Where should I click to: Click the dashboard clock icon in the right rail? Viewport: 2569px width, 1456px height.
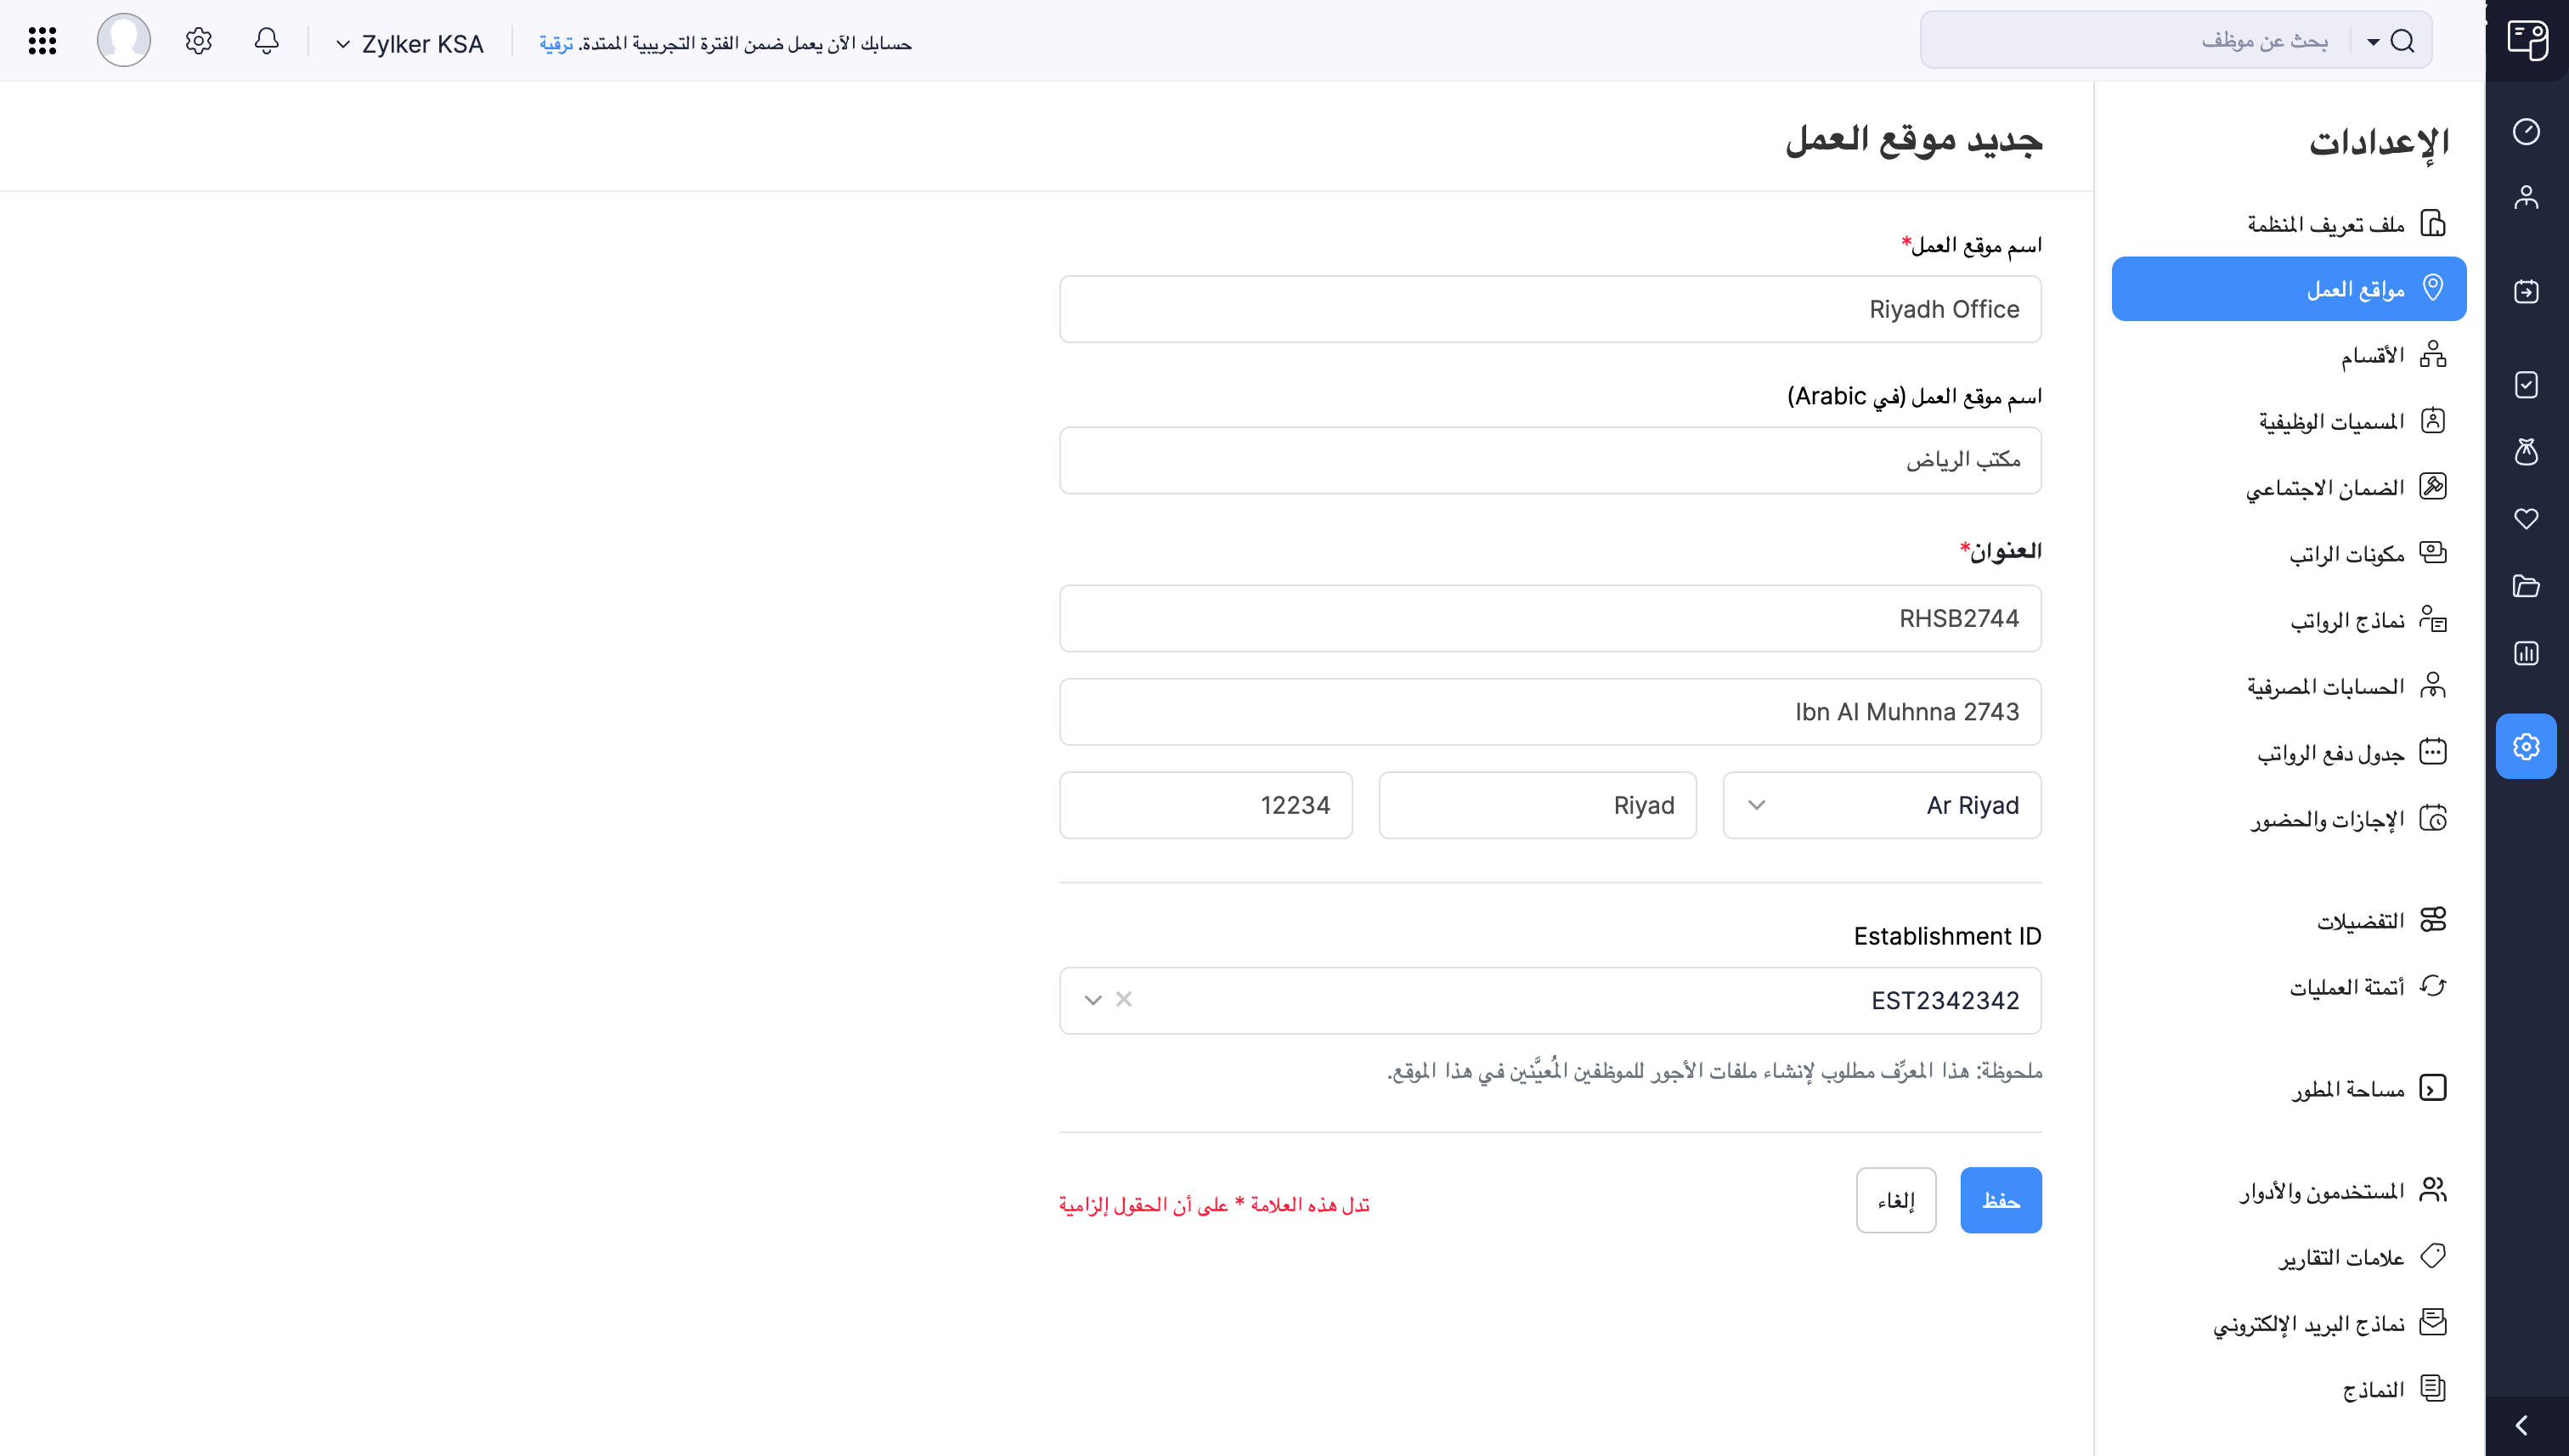pos(2528,131)
